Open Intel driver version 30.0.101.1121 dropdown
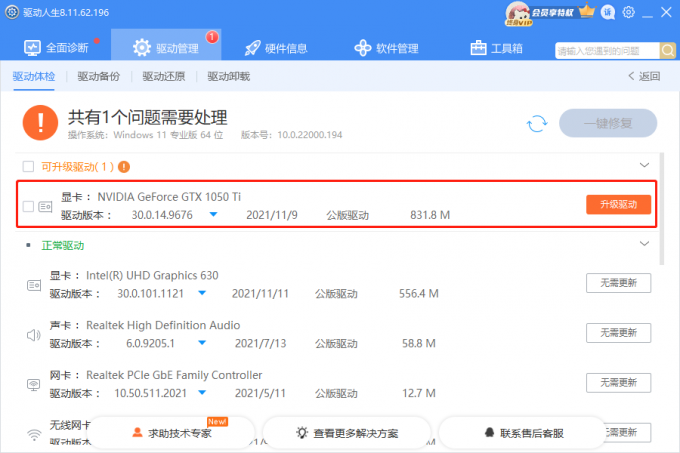The width and height of the screenshot is (680, 453). [x=202, y=293]
